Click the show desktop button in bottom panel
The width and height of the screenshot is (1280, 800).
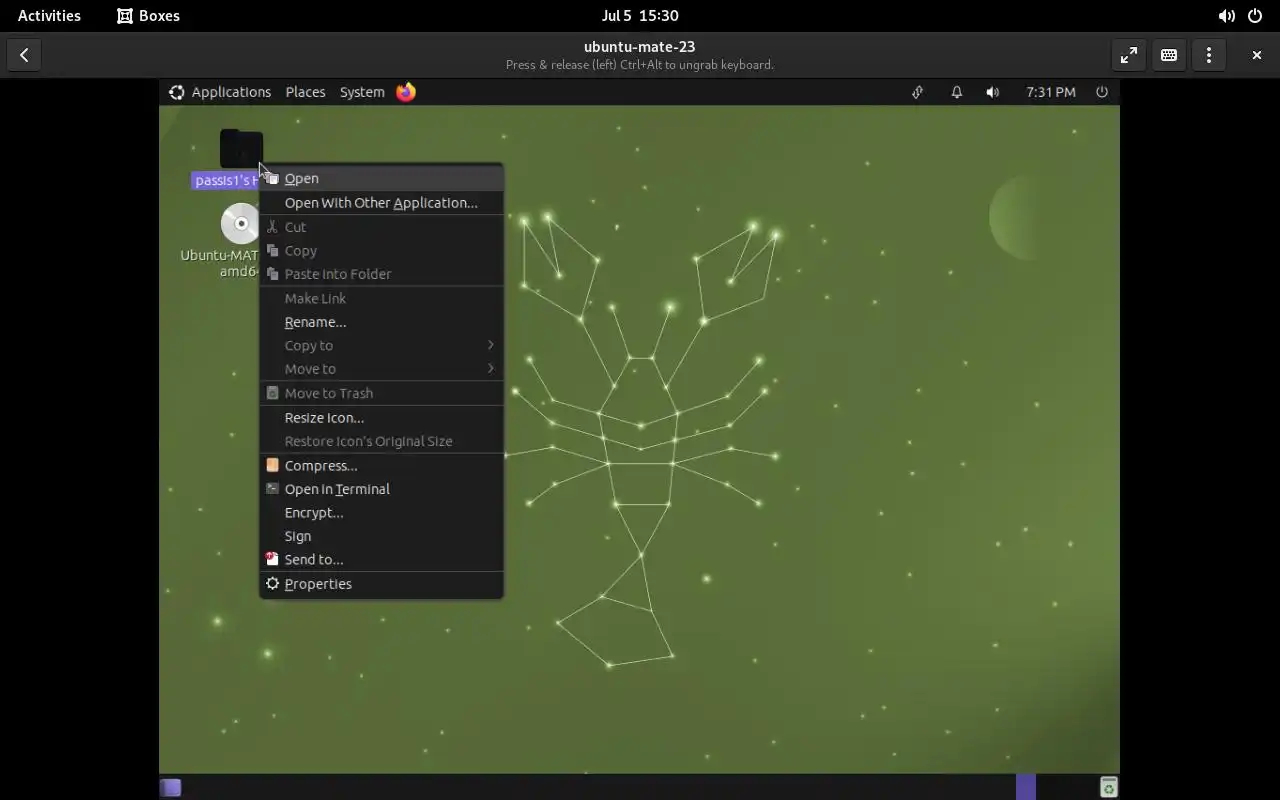click(171, 788)
